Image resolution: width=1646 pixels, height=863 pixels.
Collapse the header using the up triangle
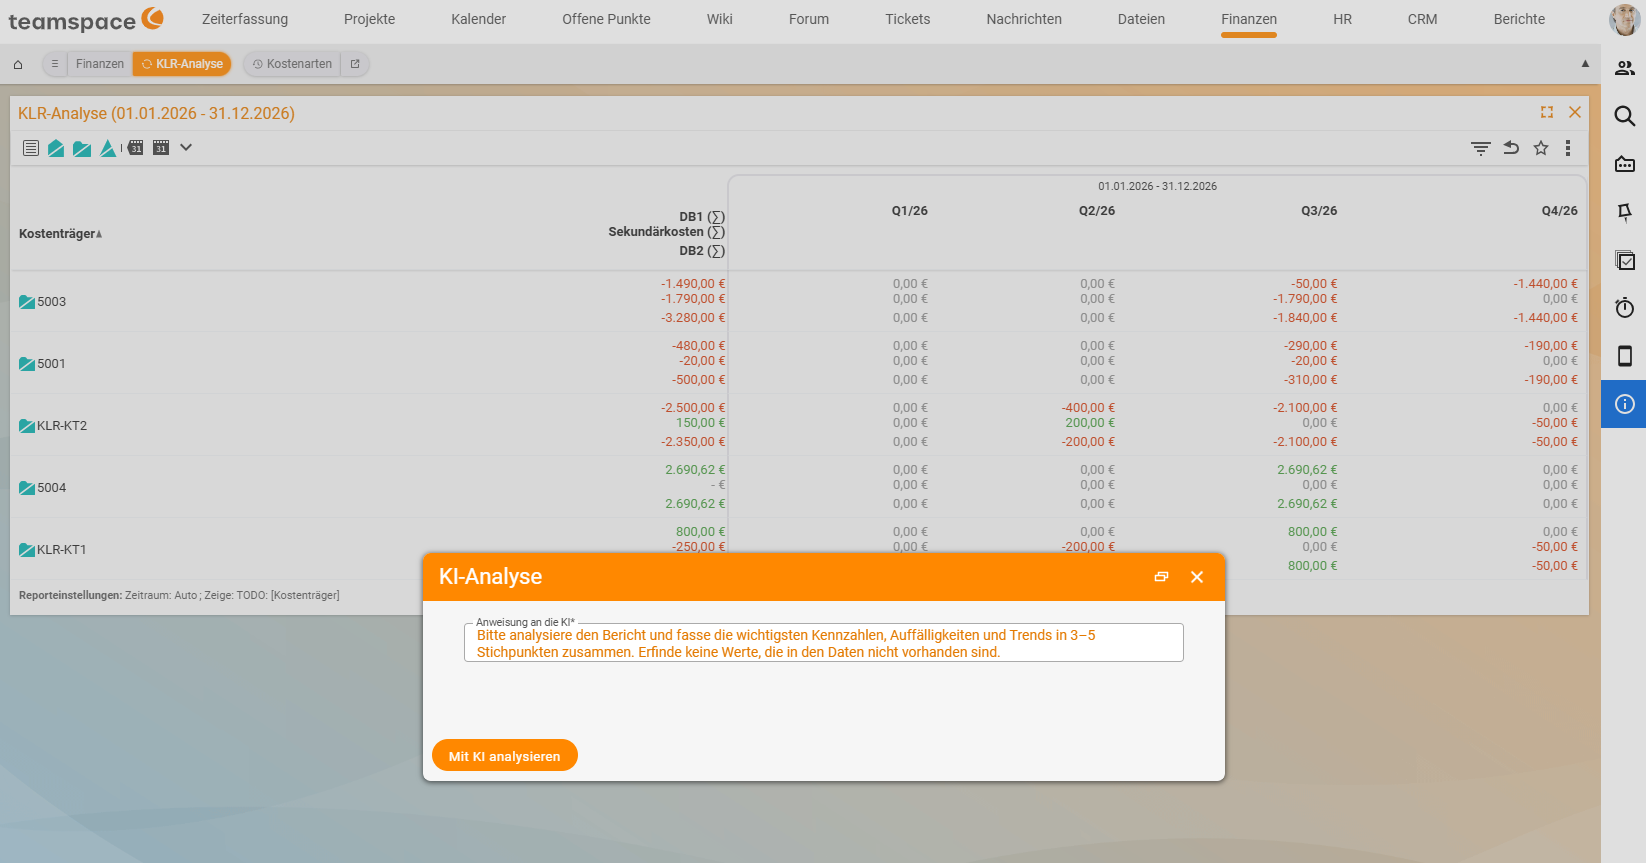point(1585,63)
